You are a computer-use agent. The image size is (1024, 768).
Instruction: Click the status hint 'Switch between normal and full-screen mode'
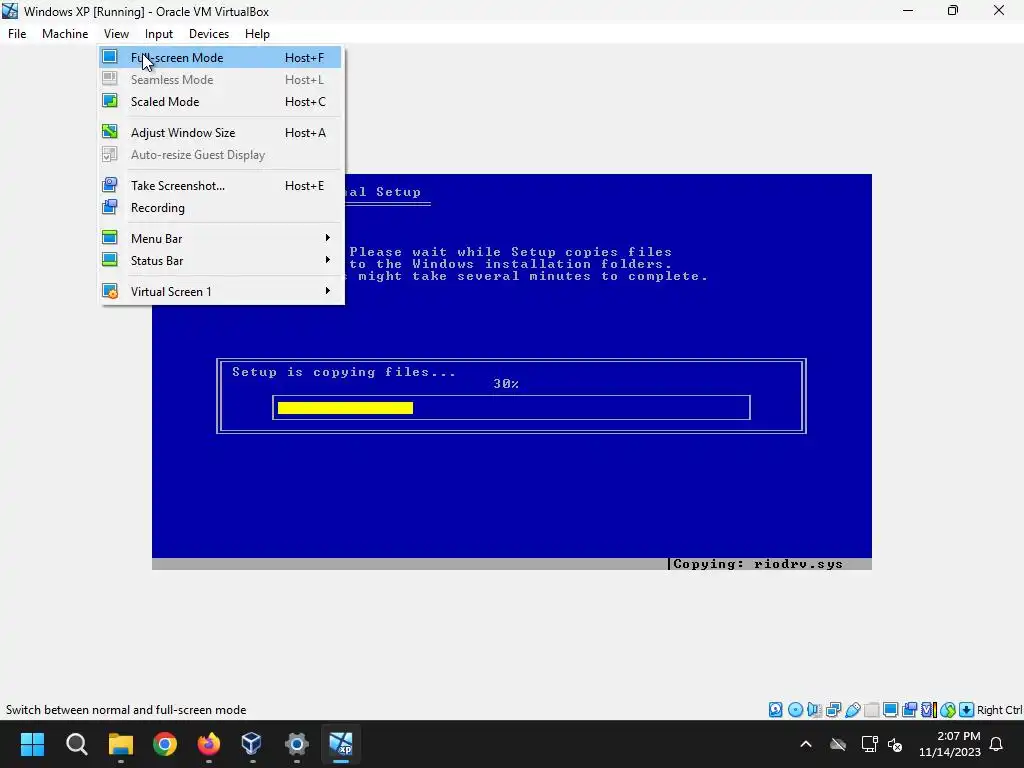point(126,710)
